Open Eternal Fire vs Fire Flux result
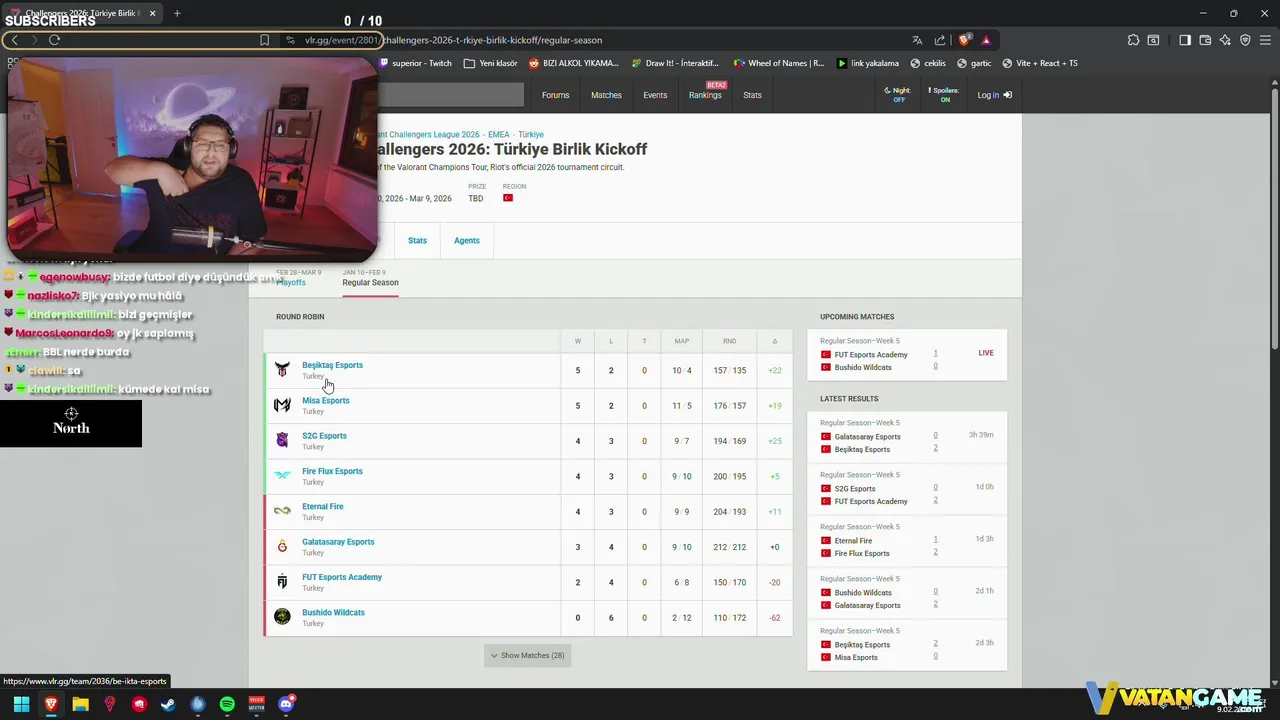This screenshot has width=1280, height=720. coord(907,541)
